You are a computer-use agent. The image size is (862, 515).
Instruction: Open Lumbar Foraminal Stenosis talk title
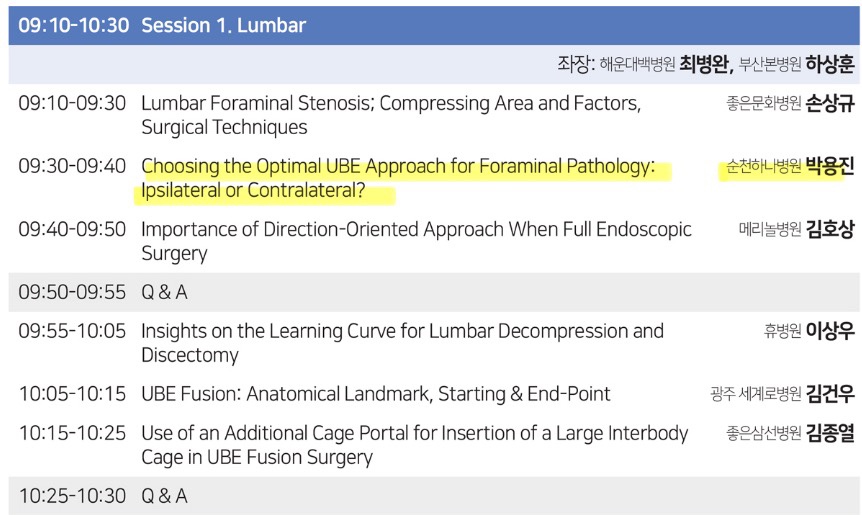(x=391, y=115)
